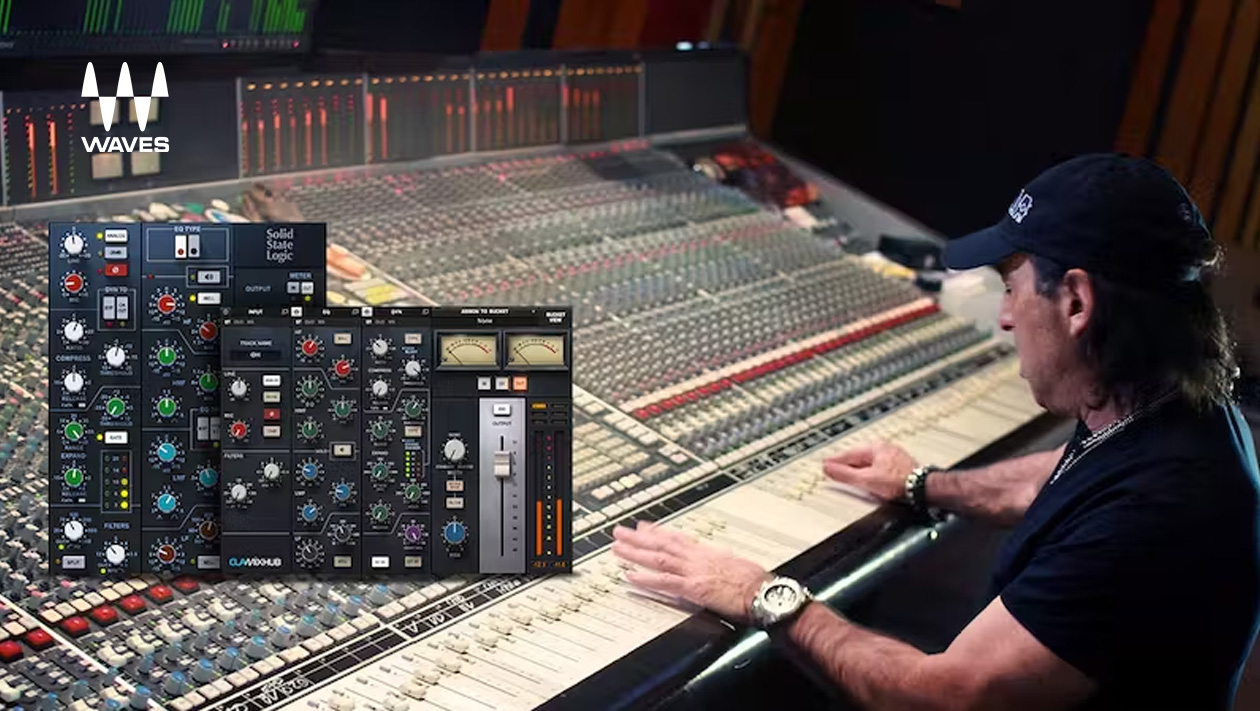Click SPLIT button in SSL Filters section
The width and height of the screenshot is (1260, 711).
(73, 563)
